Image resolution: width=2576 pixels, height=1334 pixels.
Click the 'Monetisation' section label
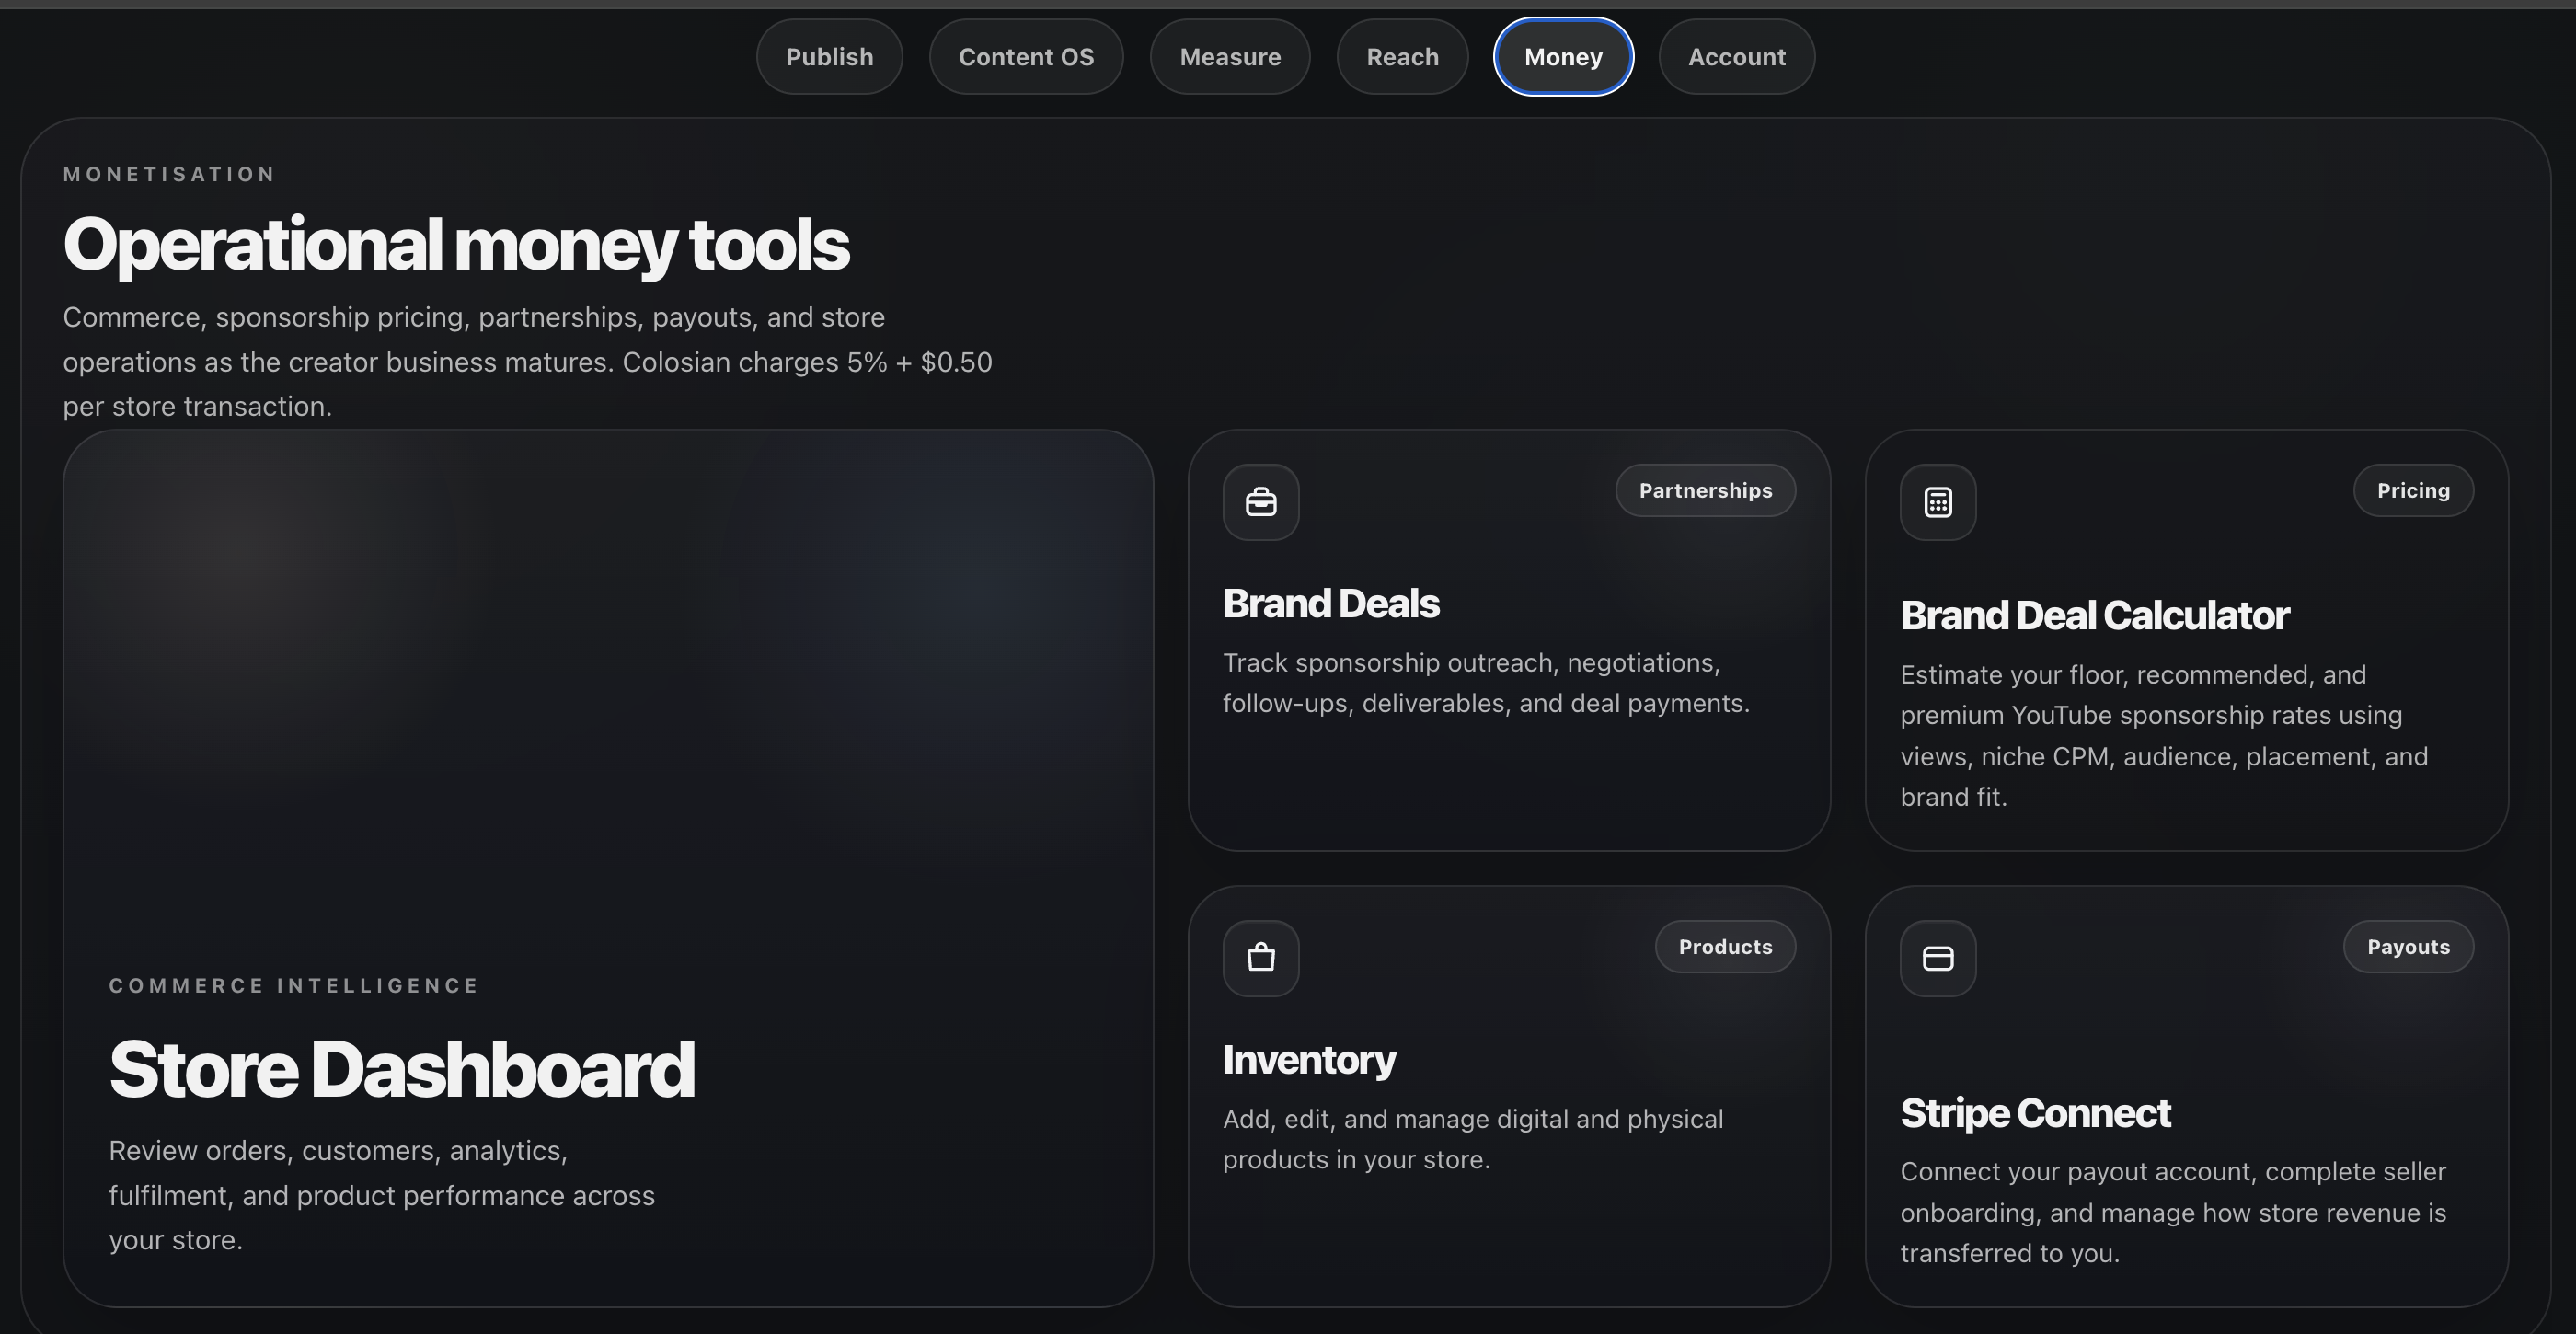(x=169, y=174)
